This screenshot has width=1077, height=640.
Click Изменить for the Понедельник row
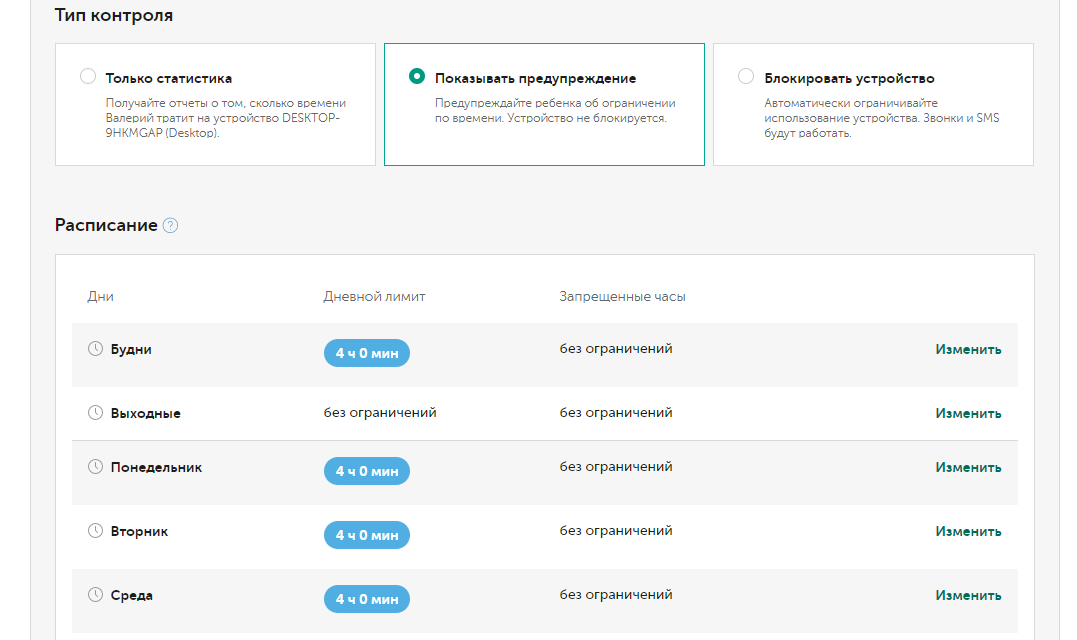click(x=968, y=467)
